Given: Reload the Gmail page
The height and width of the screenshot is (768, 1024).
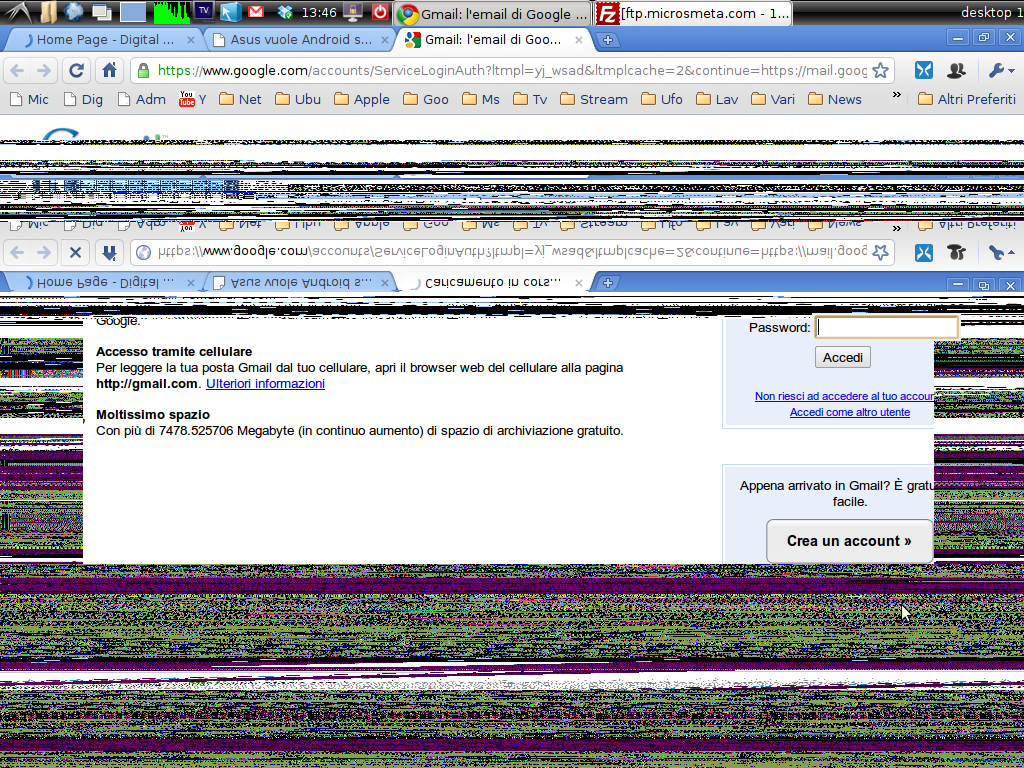Looking at the screenshot, I should [76, 70].
